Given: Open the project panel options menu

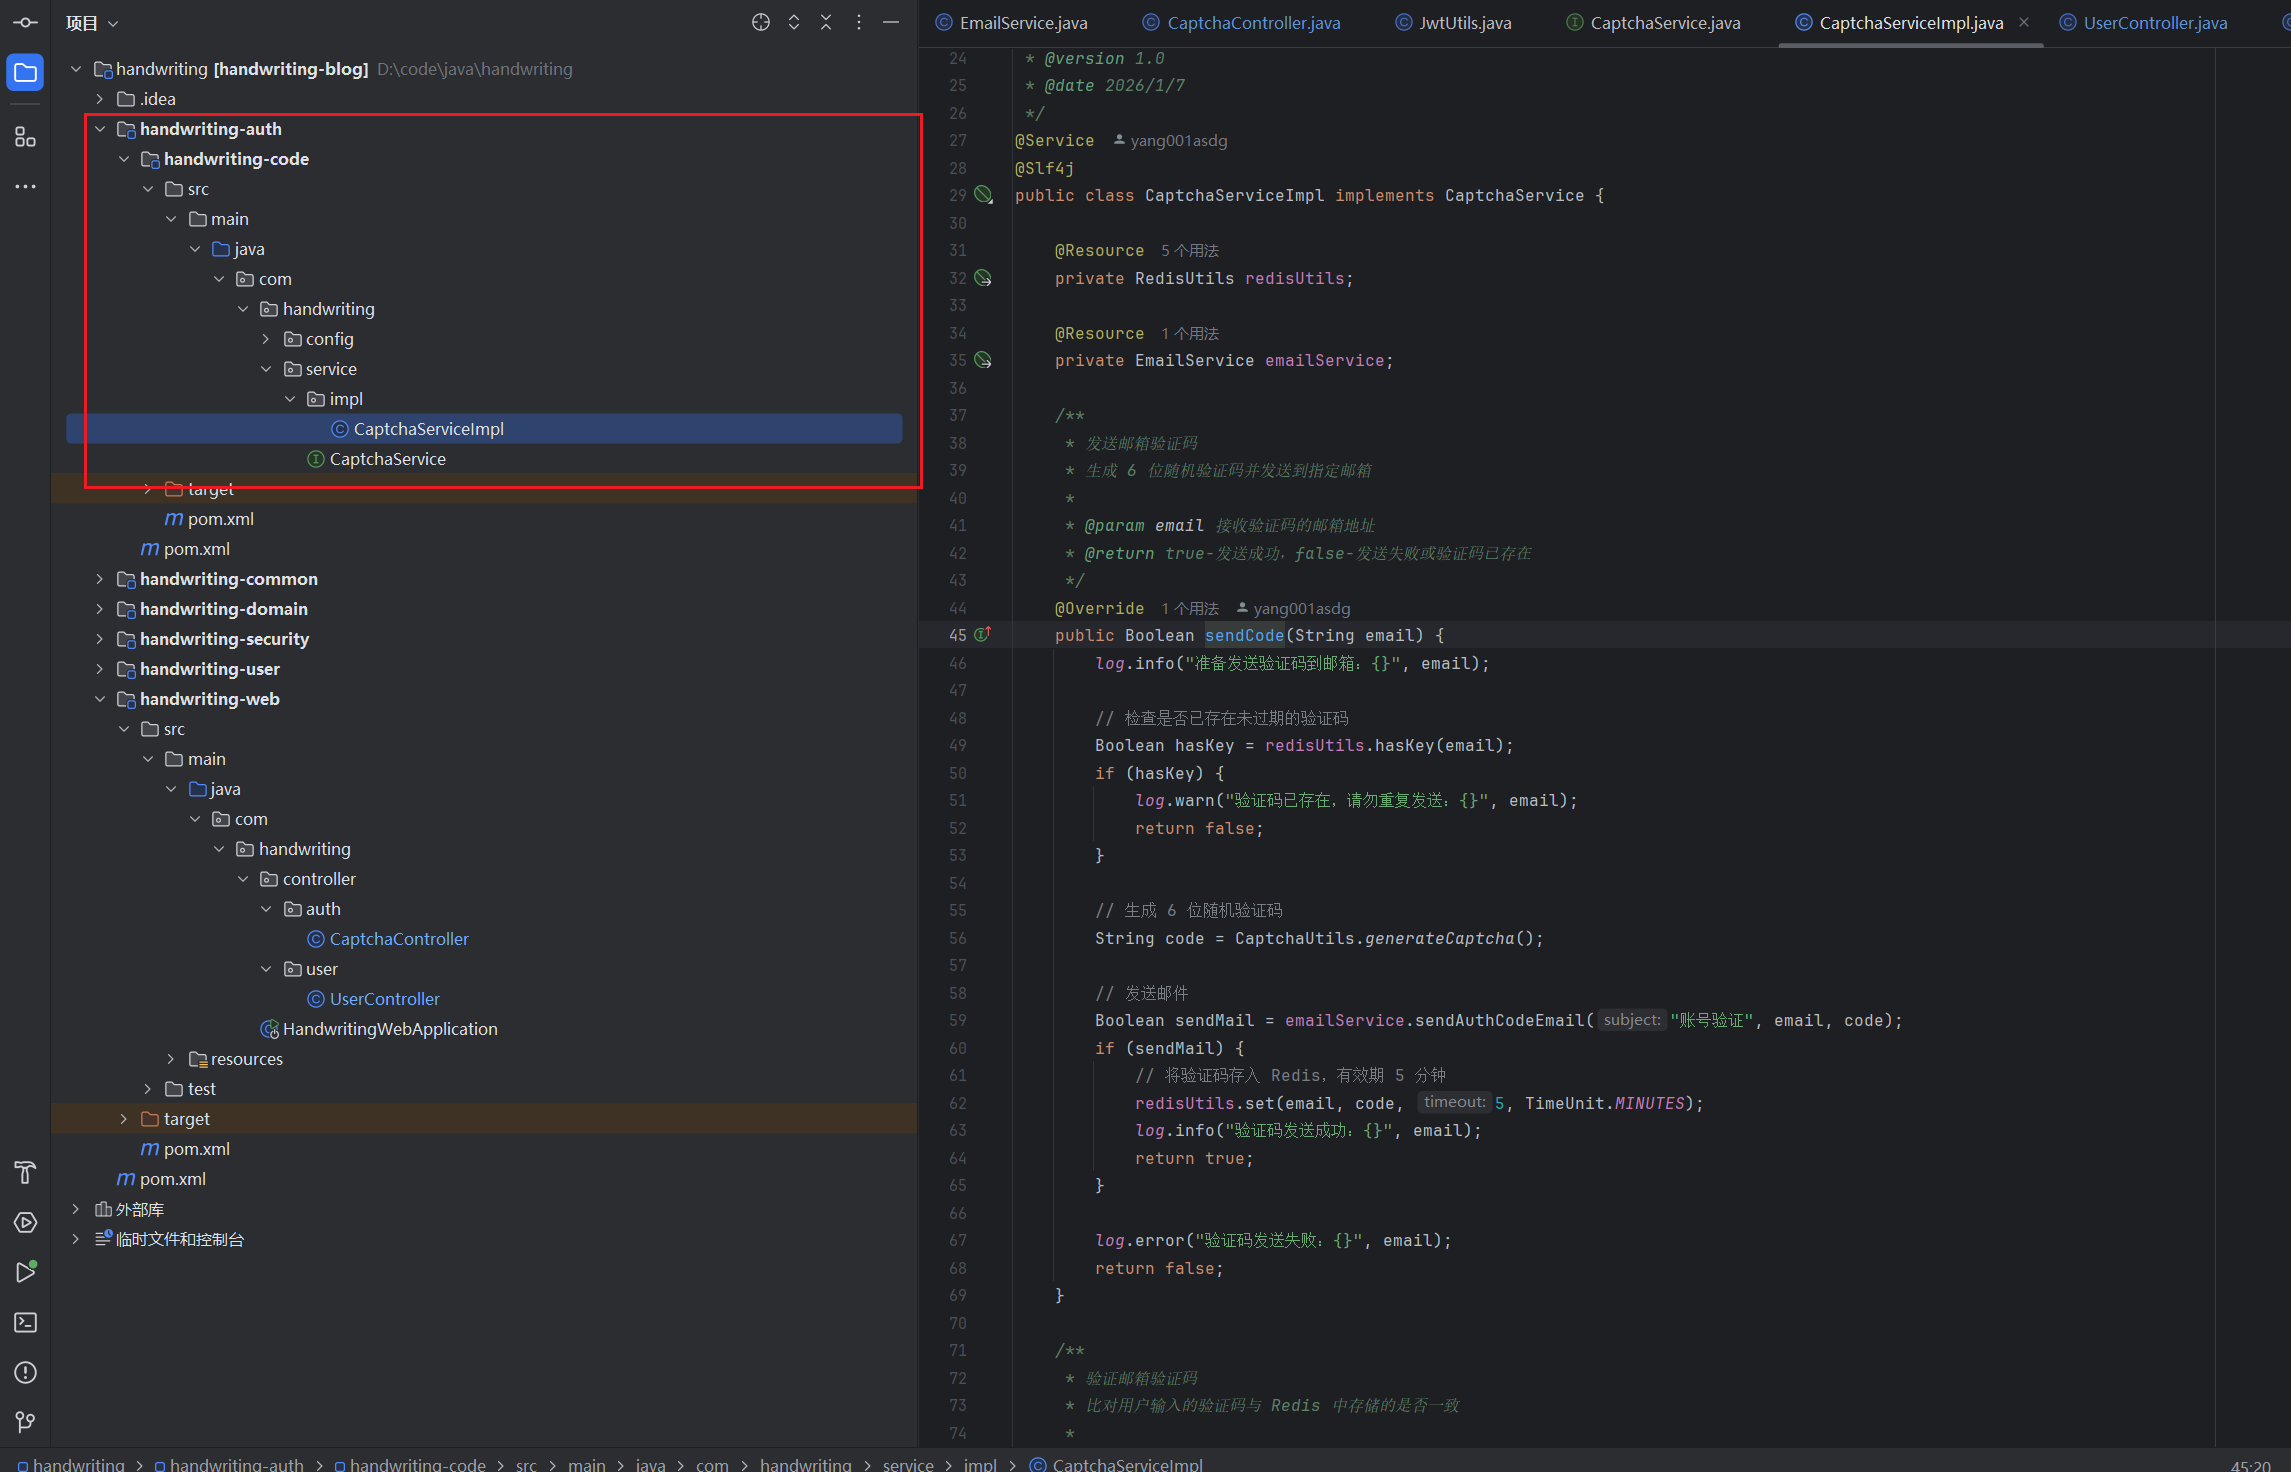Looking at the screenshot, I should point(859,23).
